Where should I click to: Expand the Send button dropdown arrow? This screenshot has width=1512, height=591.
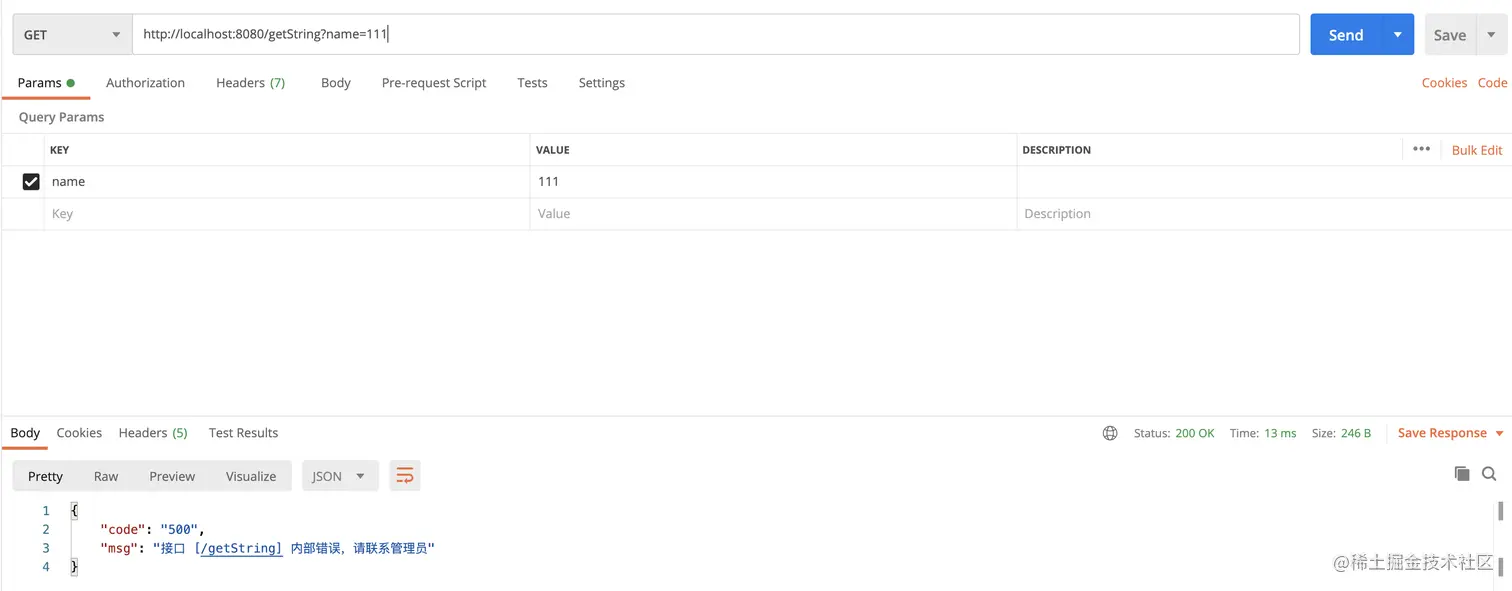coord(1397,34)
